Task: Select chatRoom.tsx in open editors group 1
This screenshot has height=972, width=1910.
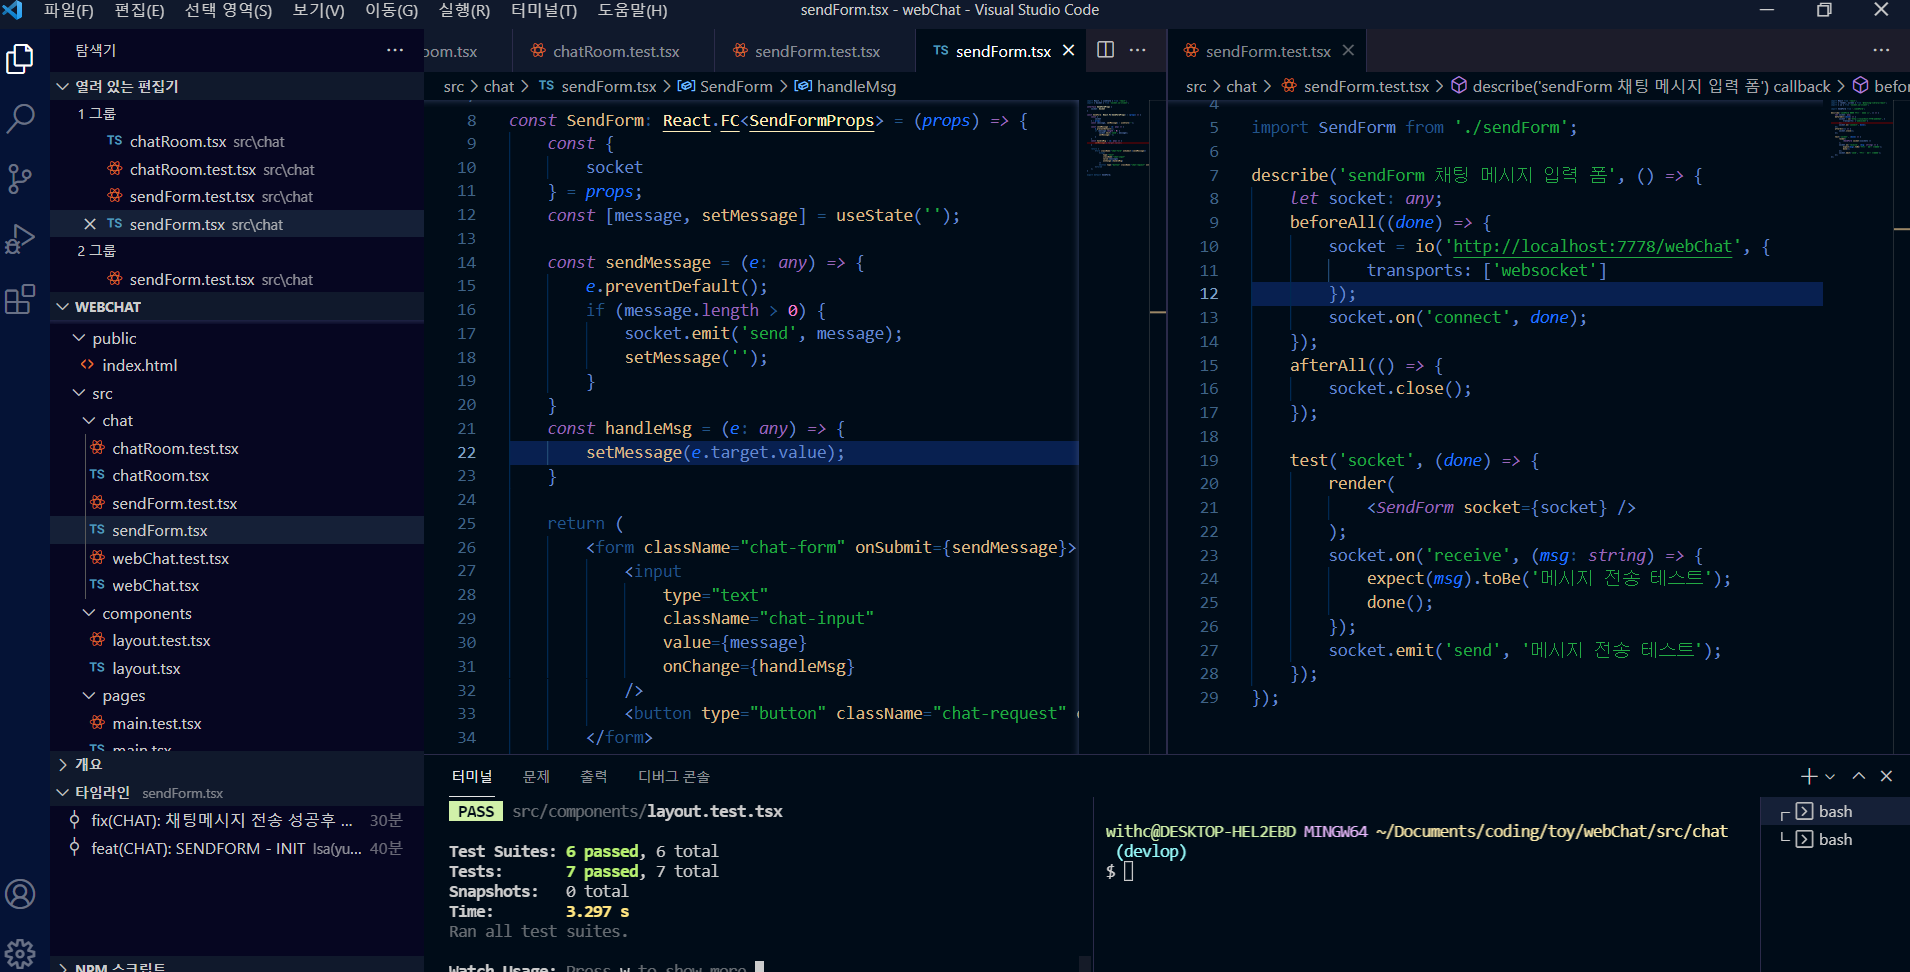Action: (237, 142)
